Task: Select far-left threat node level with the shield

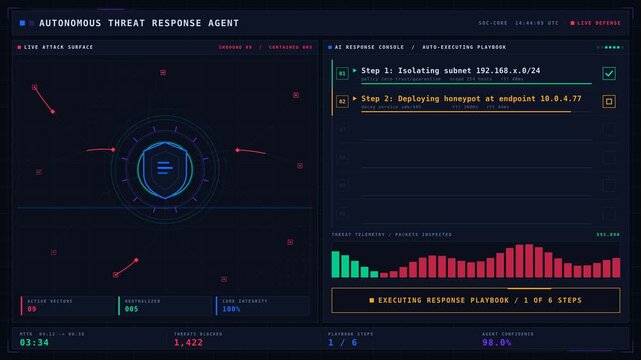Action: [39, 172]
